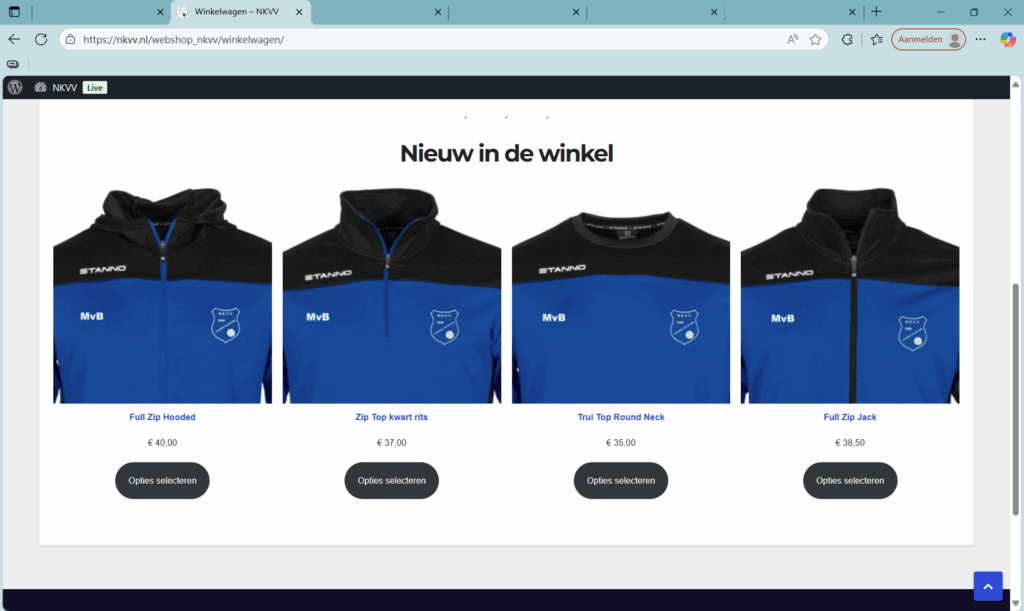Open the Copilot icon in toolbar

click(1007, 40)
